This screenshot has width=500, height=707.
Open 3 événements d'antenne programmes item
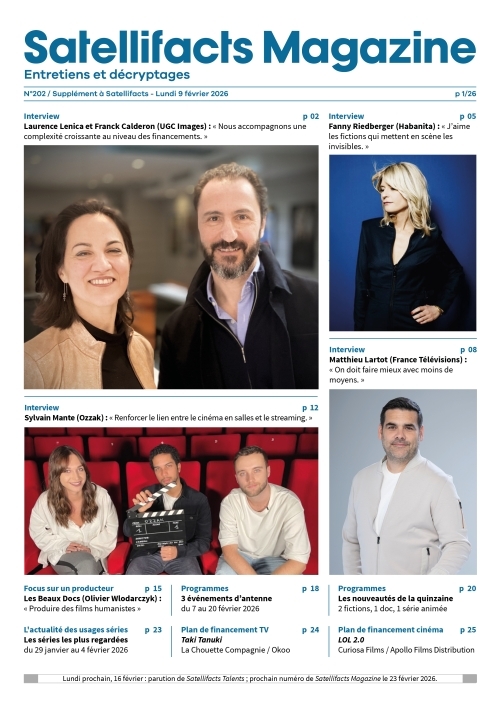tap(226, 599)
